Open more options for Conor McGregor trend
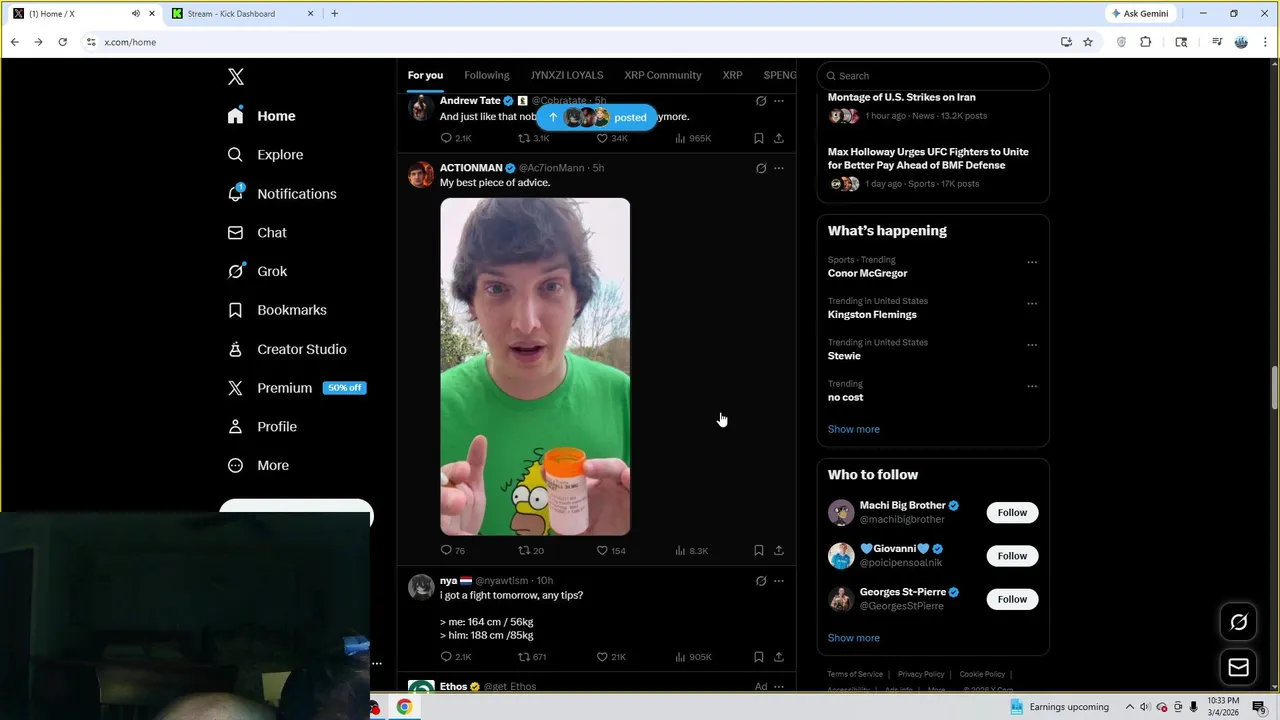Screen dimensions: 1280x720 pyautogui.click(x=1032, y=263)
